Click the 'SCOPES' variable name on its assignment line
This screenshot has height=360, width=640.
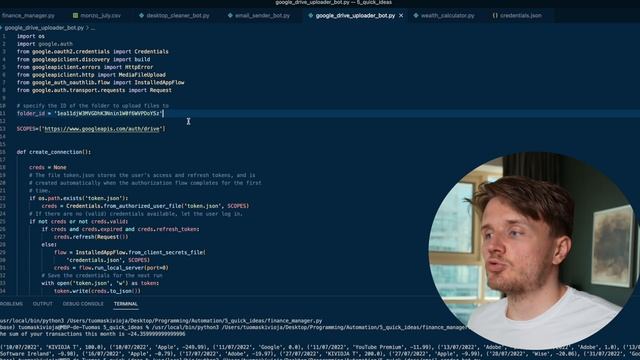[x=26, y=129]
